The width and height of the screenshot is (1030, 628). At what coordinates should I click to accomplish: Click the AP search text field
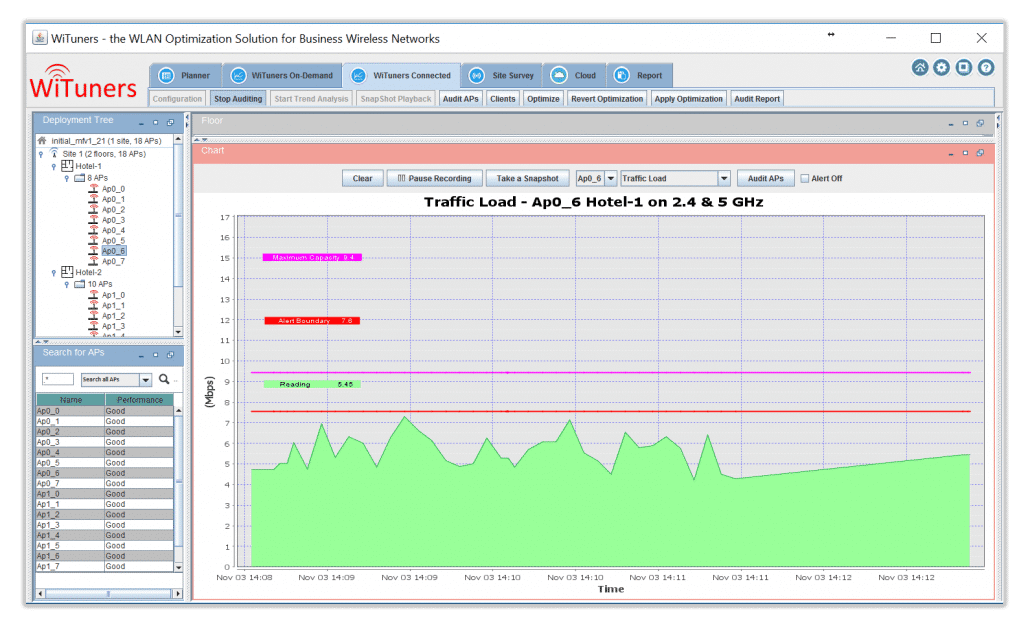click(x=58, y=379)
